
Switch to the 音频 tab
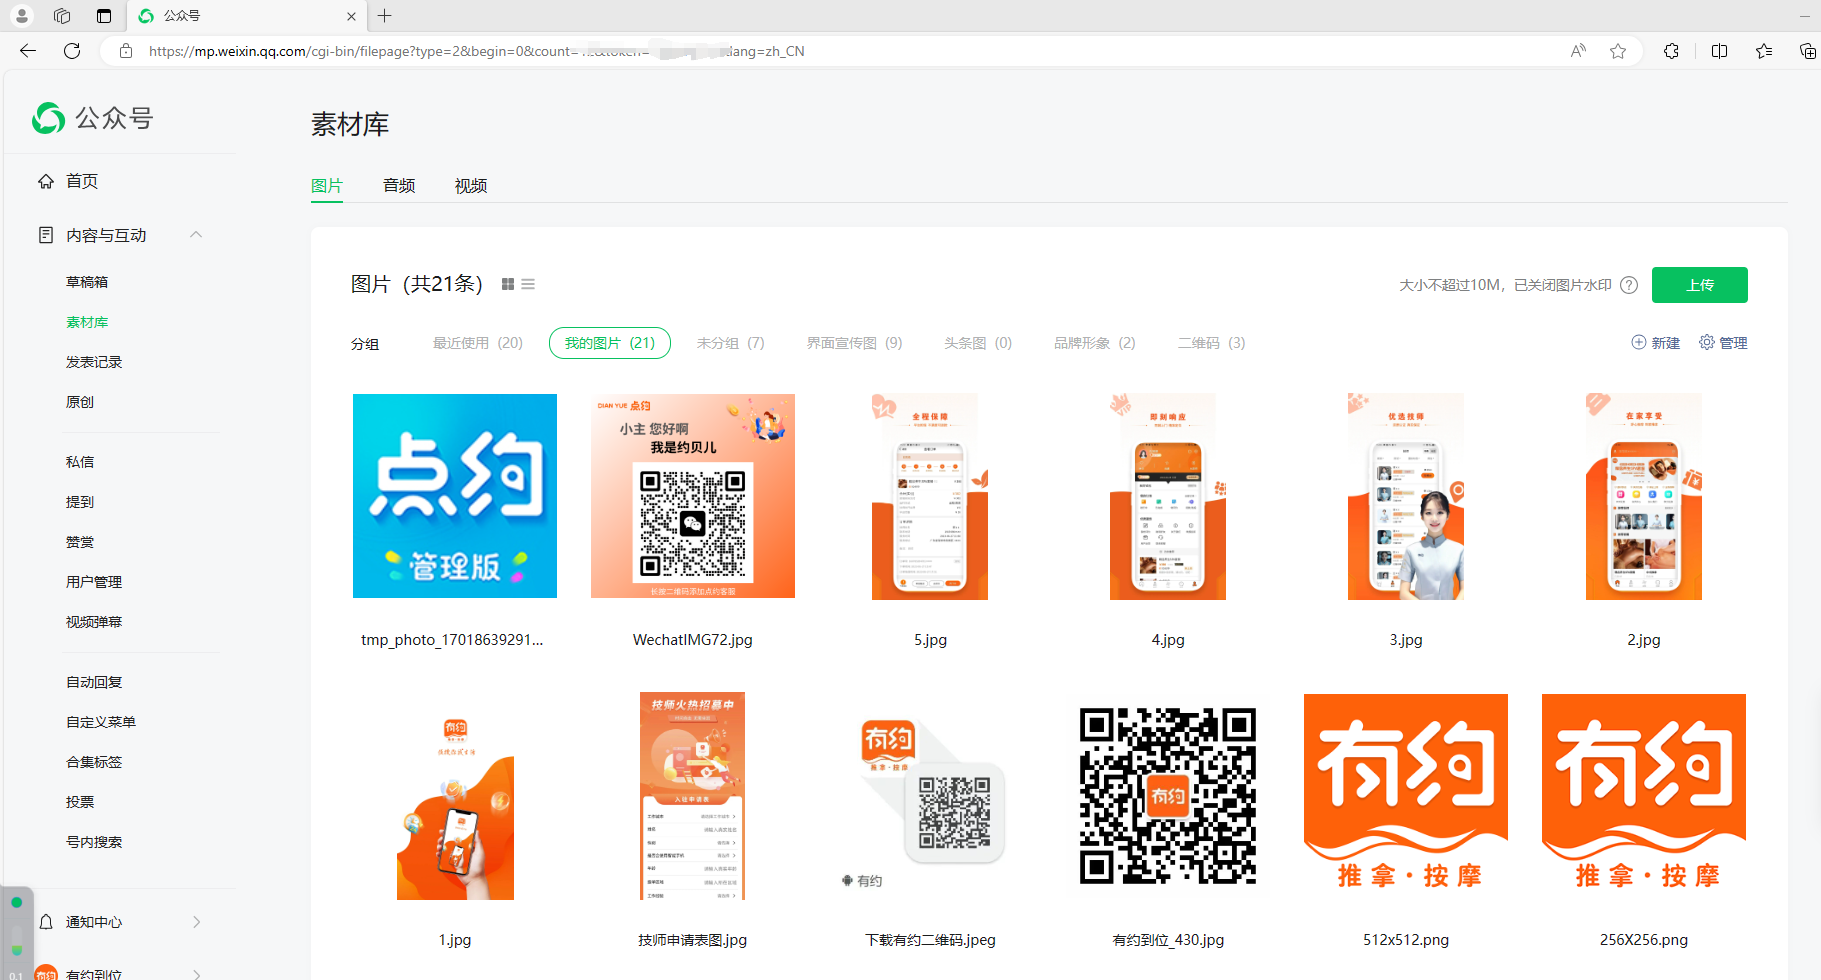tap(399, 186)
